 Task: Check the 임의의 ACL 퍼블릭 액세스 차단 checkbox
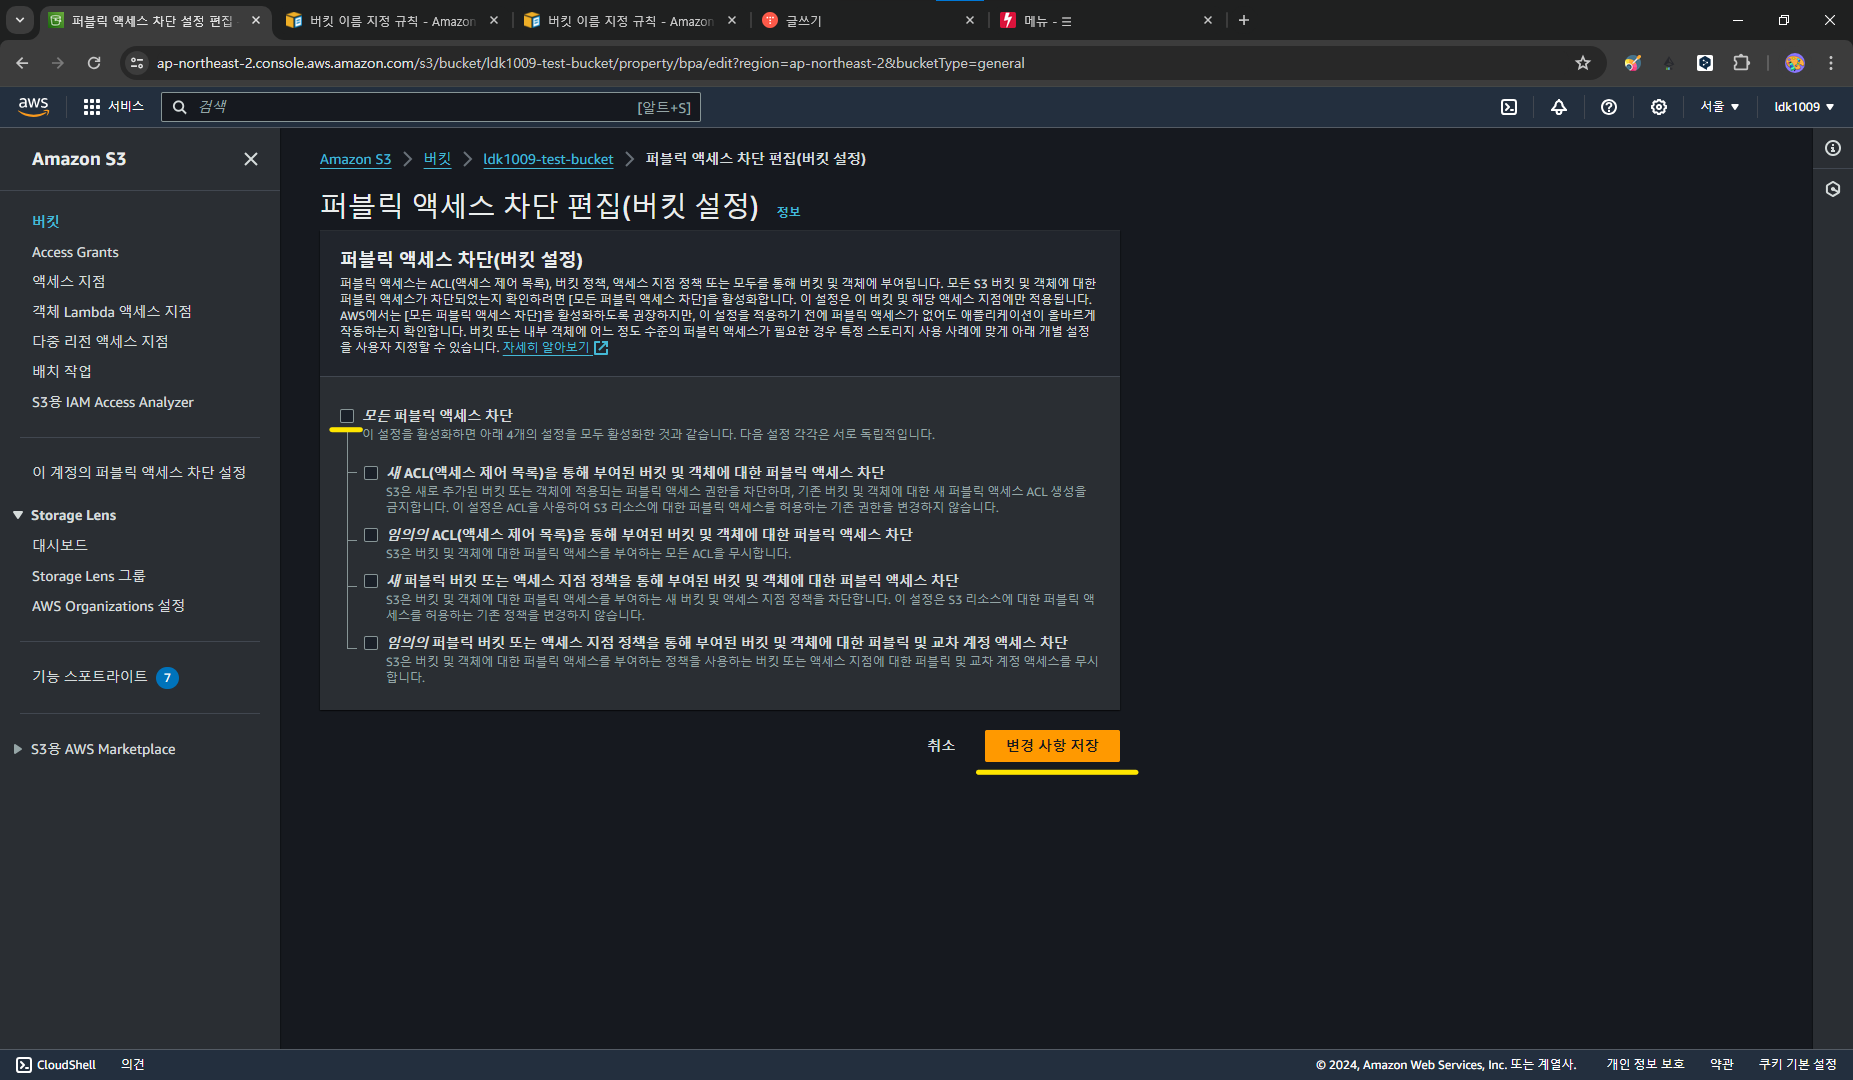[371, 535]
